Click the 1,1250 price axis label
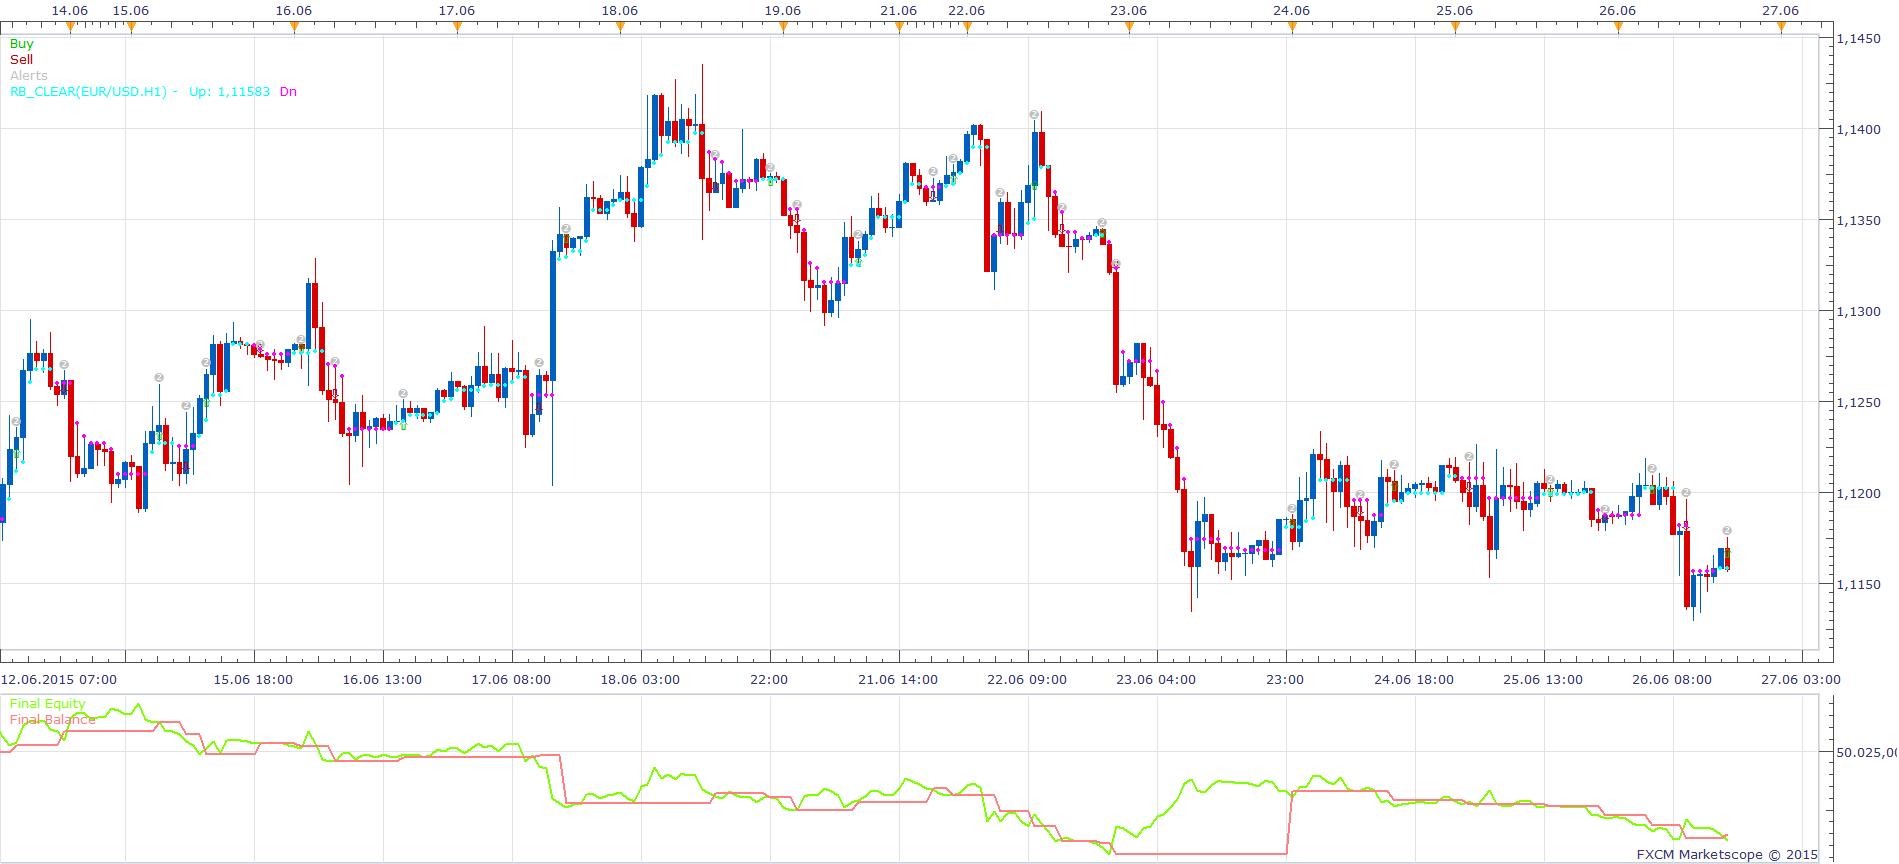The image size is (1899, 864). (x=1859, y=403)
